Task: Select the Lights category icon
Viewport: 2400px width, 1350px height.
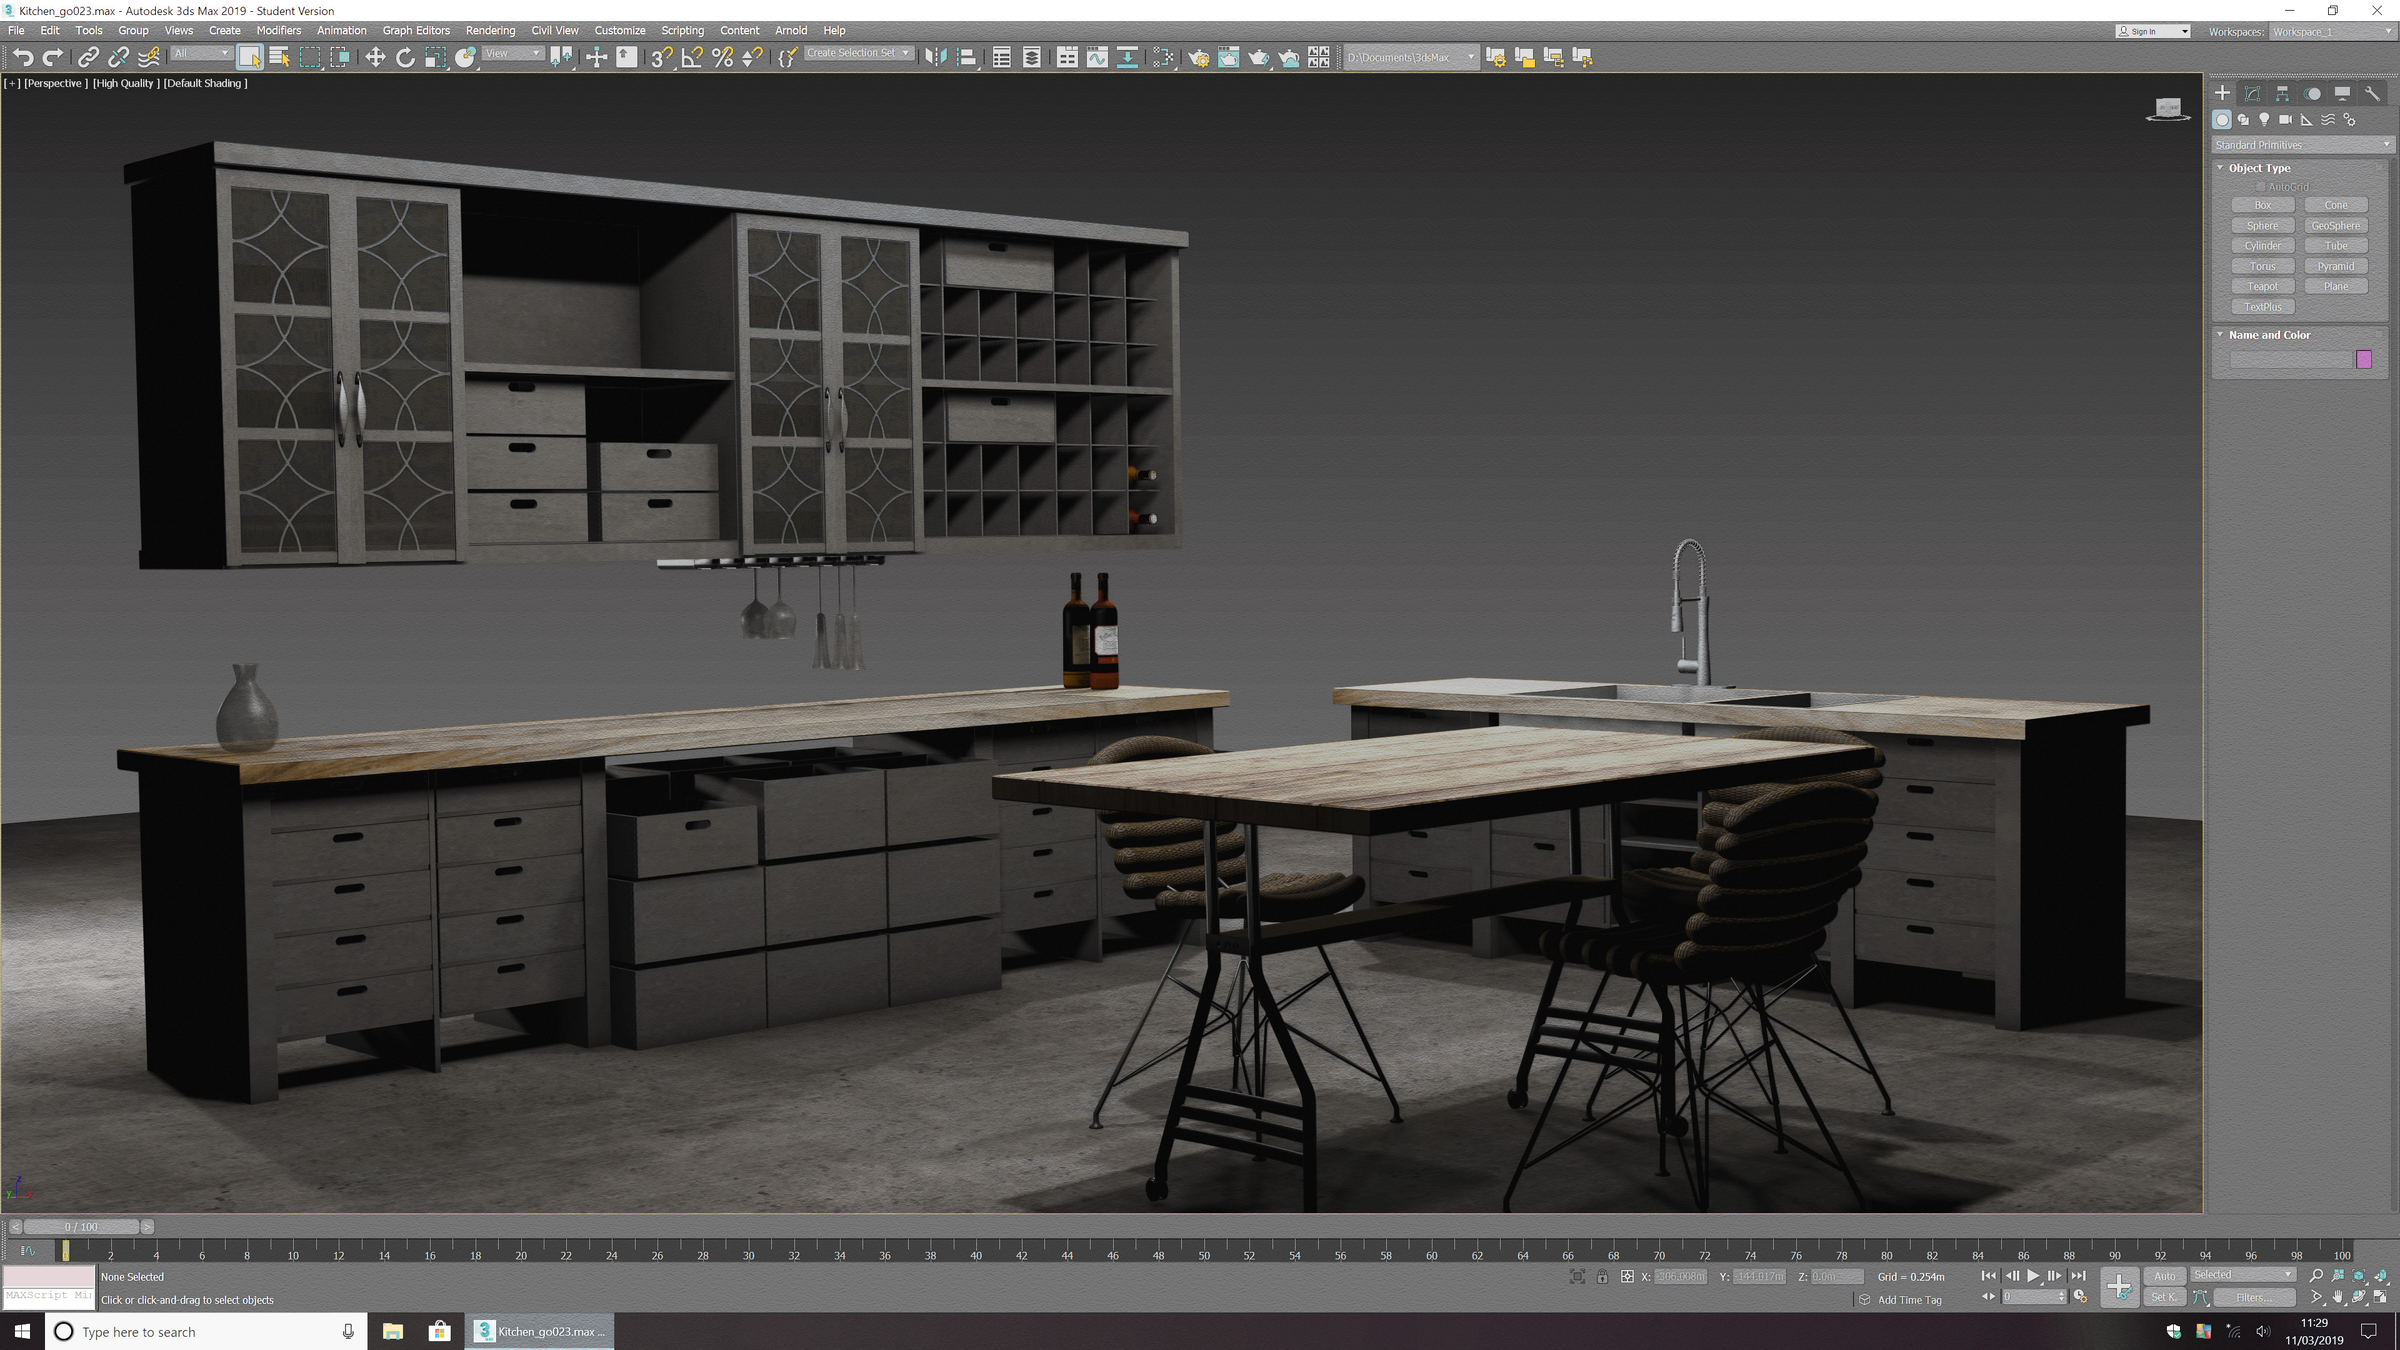Action: click(x=2264, y=120)
